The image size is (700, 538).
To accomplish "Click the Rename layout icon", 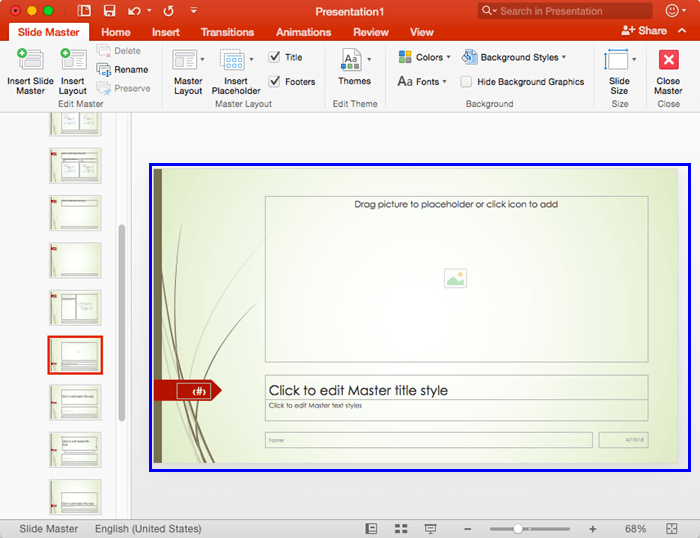I will pos(105,70).
